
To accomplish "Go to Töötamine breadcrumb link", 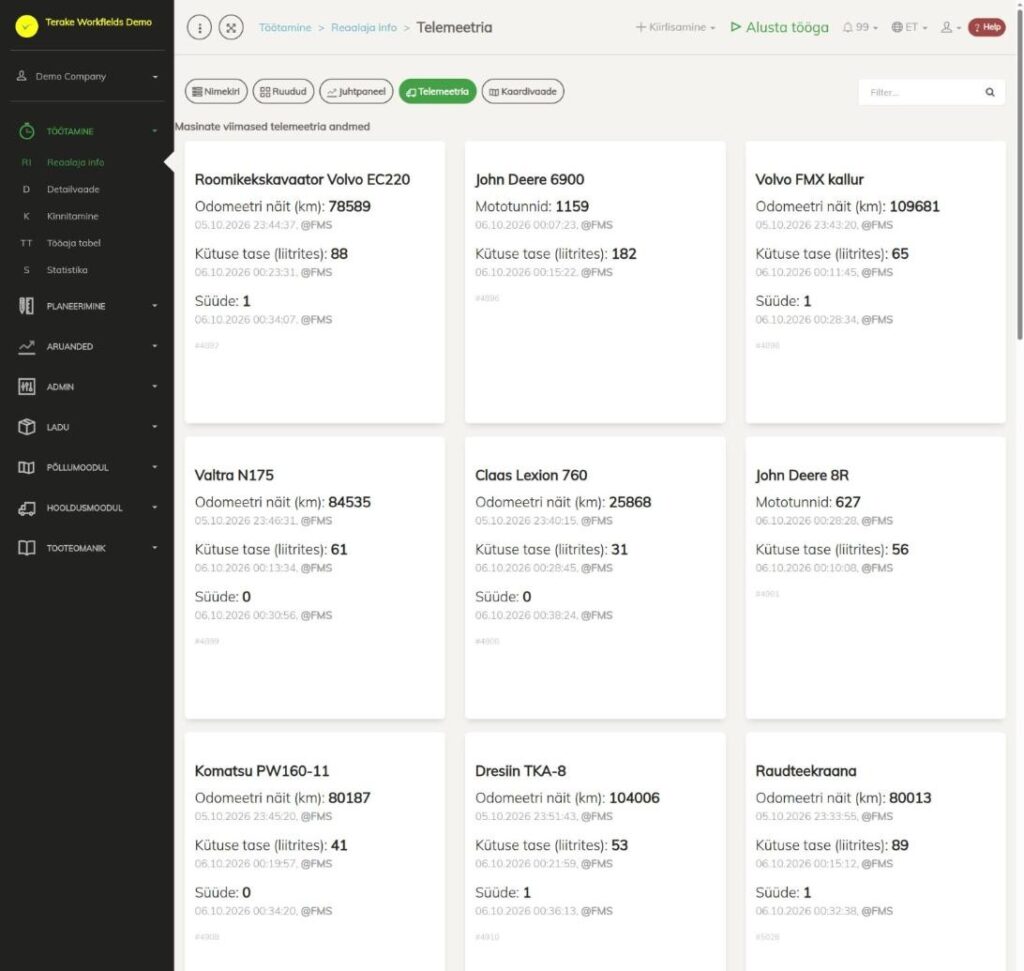I will (285, 27).
